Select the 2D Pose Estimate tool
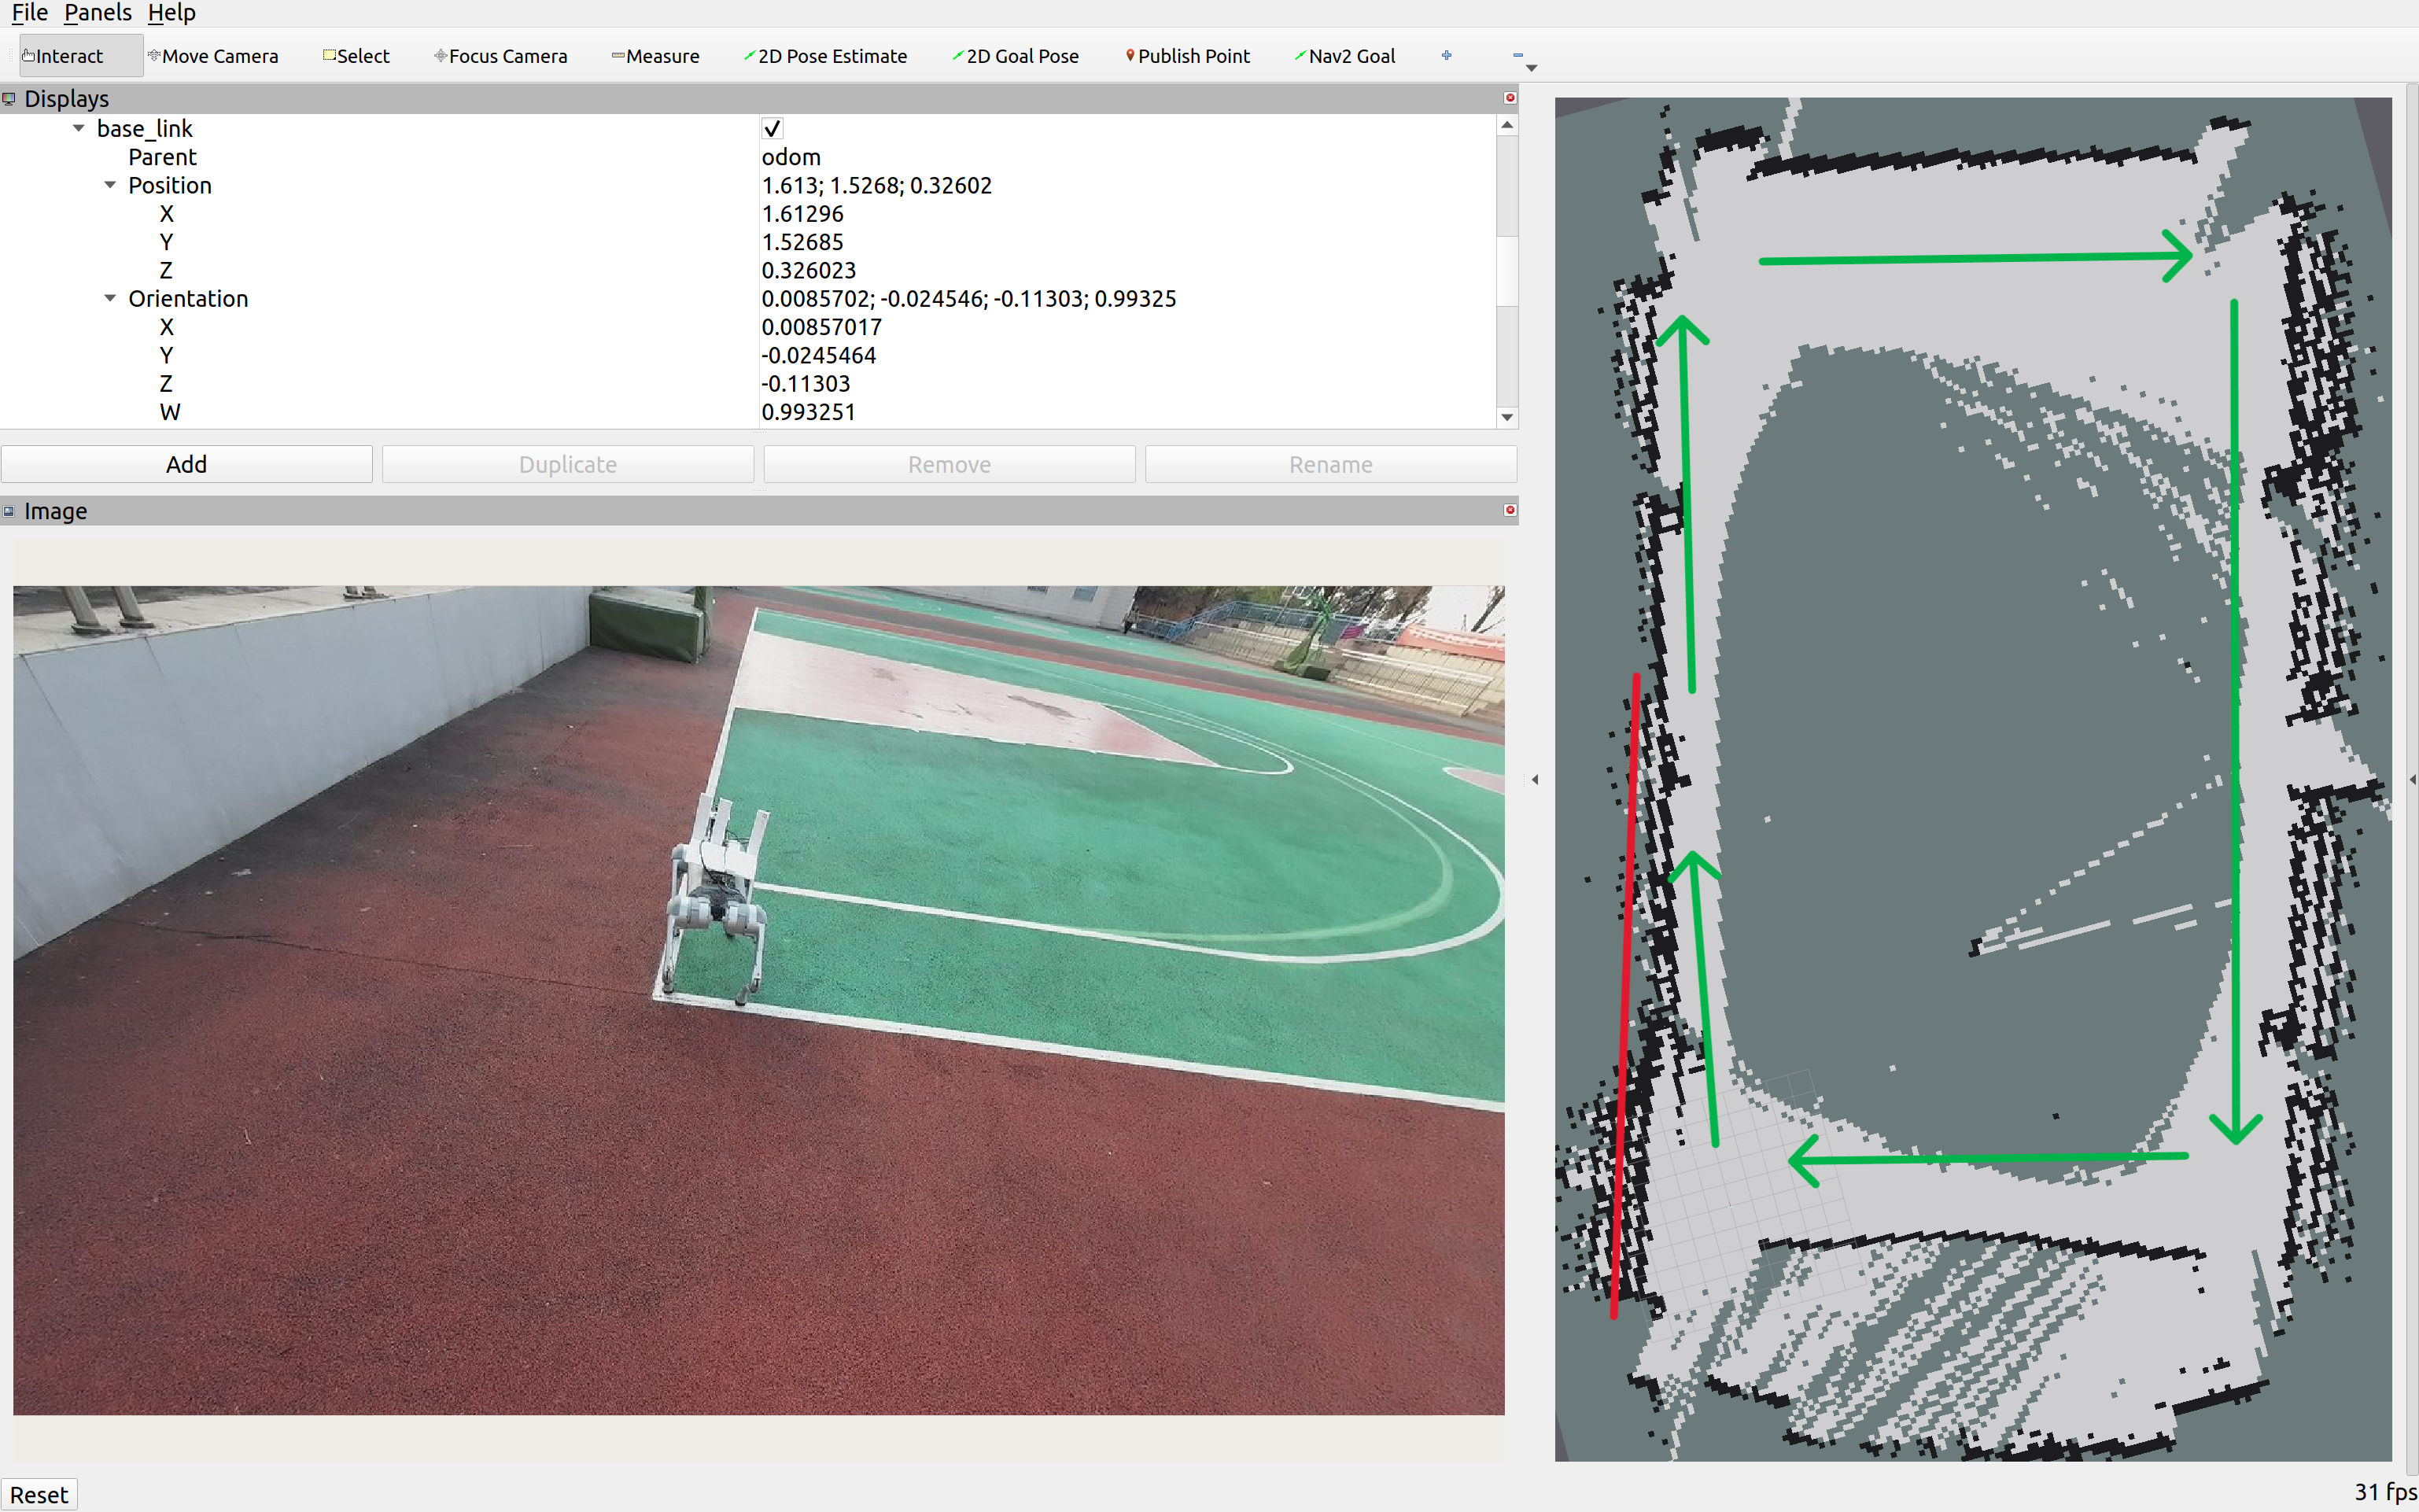Viewport: 2419px width, 1512px height. pos(825,56)
